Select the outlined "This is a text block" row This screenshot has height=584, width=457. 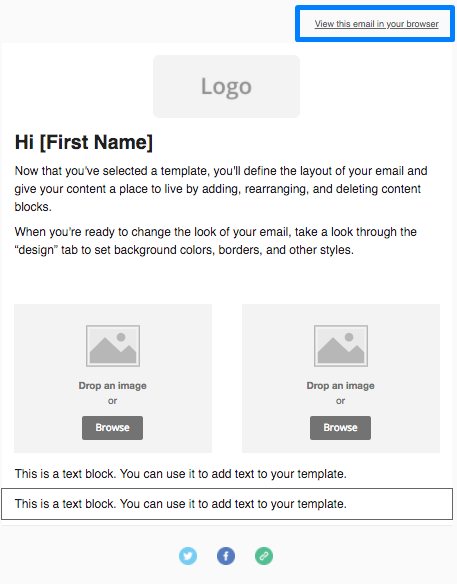pyautogui.click(x=227, y=504)
